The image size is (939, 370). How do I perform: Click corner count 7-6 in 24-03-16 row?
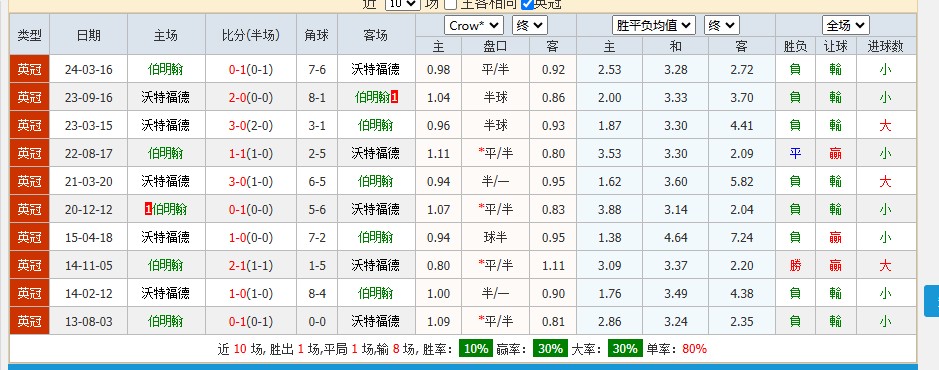(317, 69)
